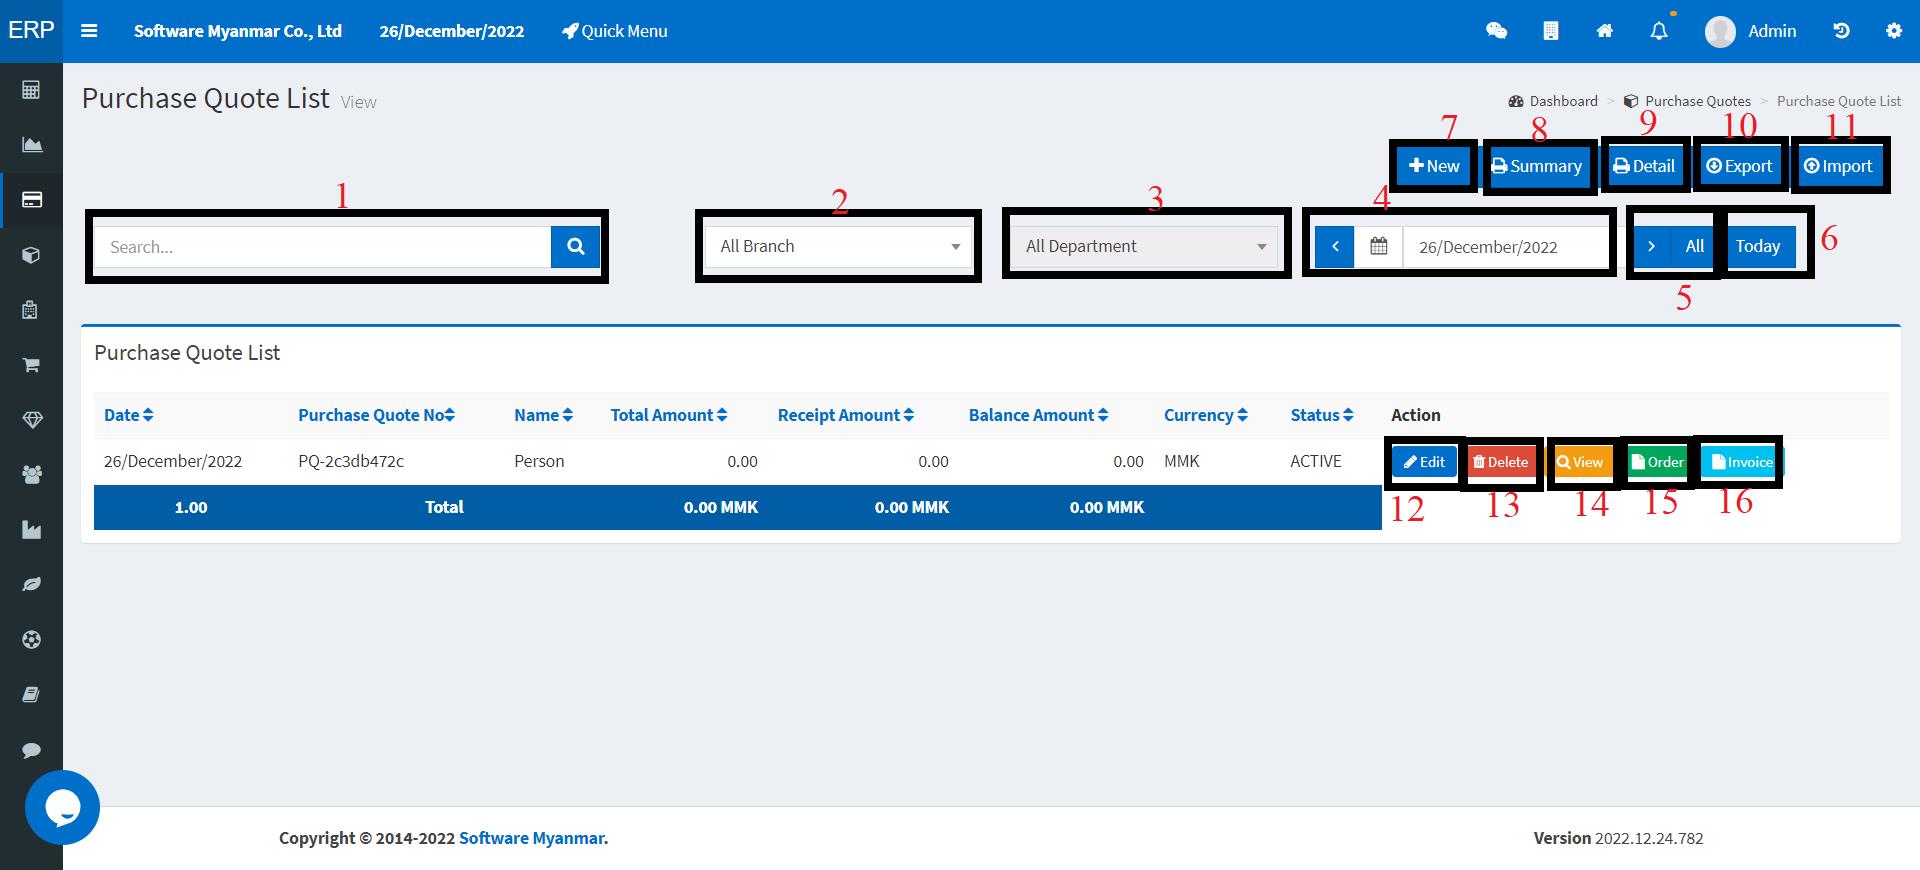Sort by Date column
The height and width of the screenshot is (870, 1920).
[129, 415]
